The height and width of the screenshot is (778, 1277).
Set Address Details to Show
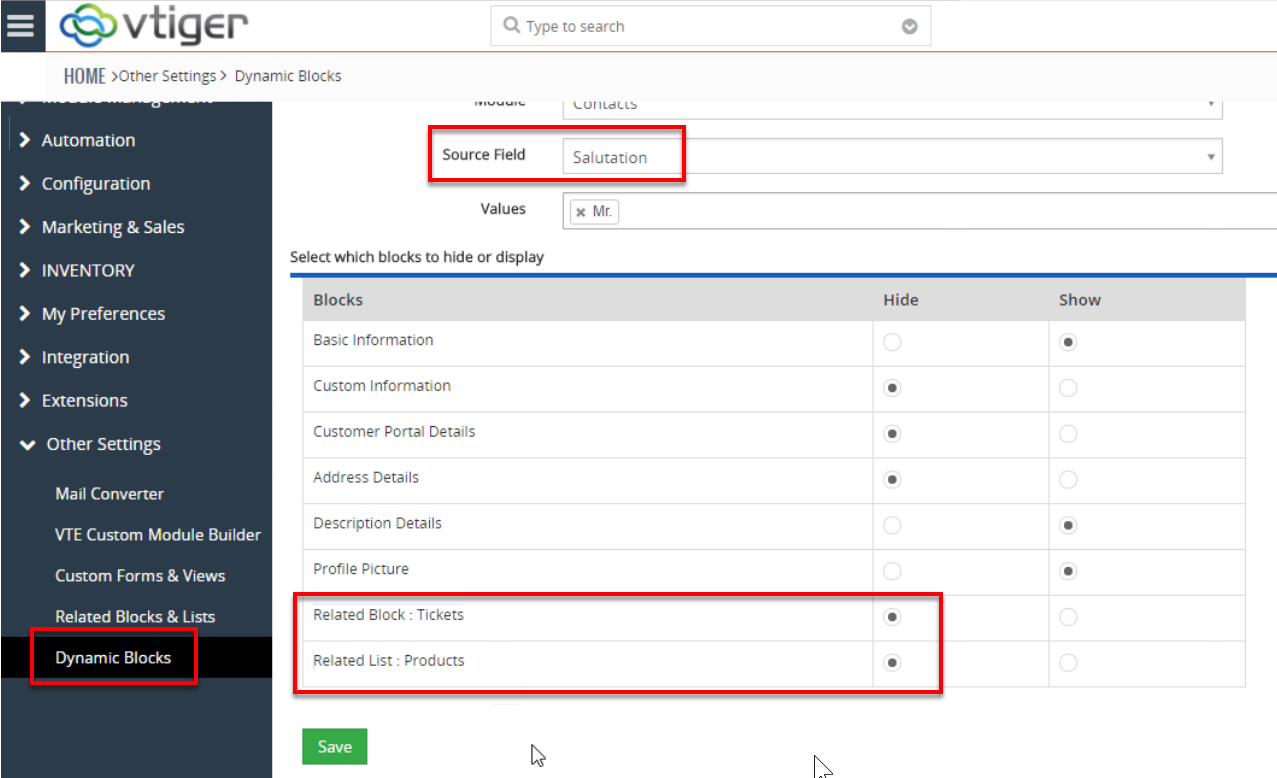click(x=1068, y=480)
